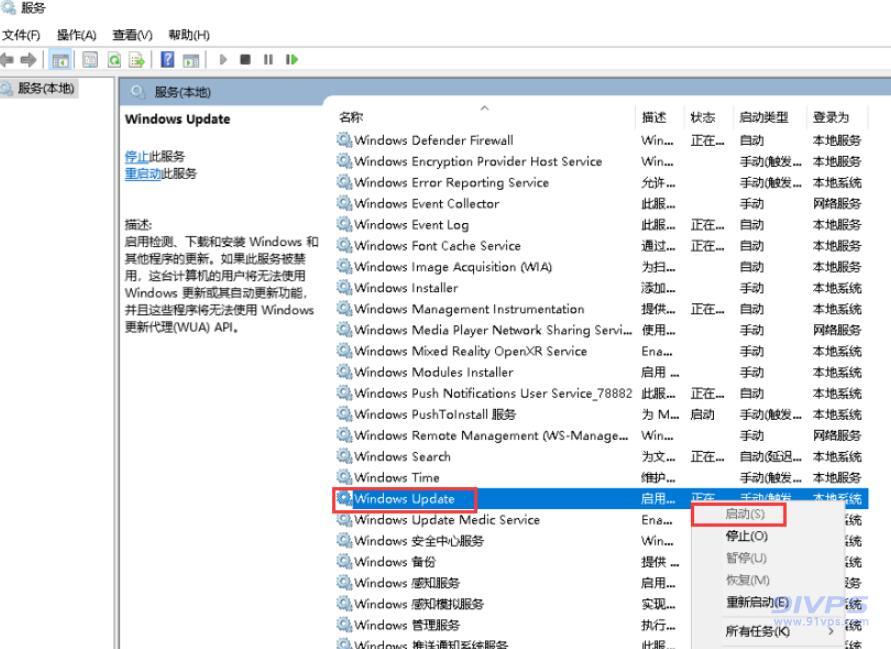Select Windows Mixed Reality OpenXR Service
The image size is (891, 649).
[471, 351]
